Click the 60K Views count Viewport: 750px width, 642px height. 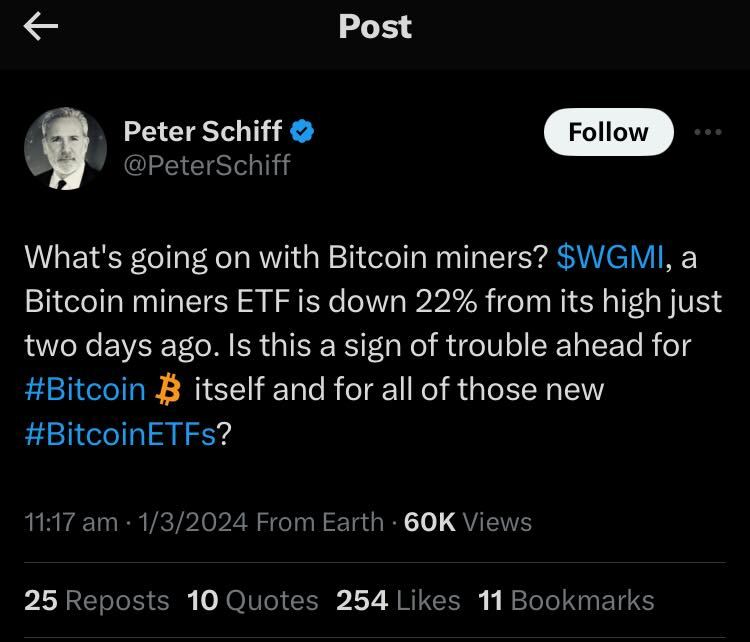click(467, 522)
